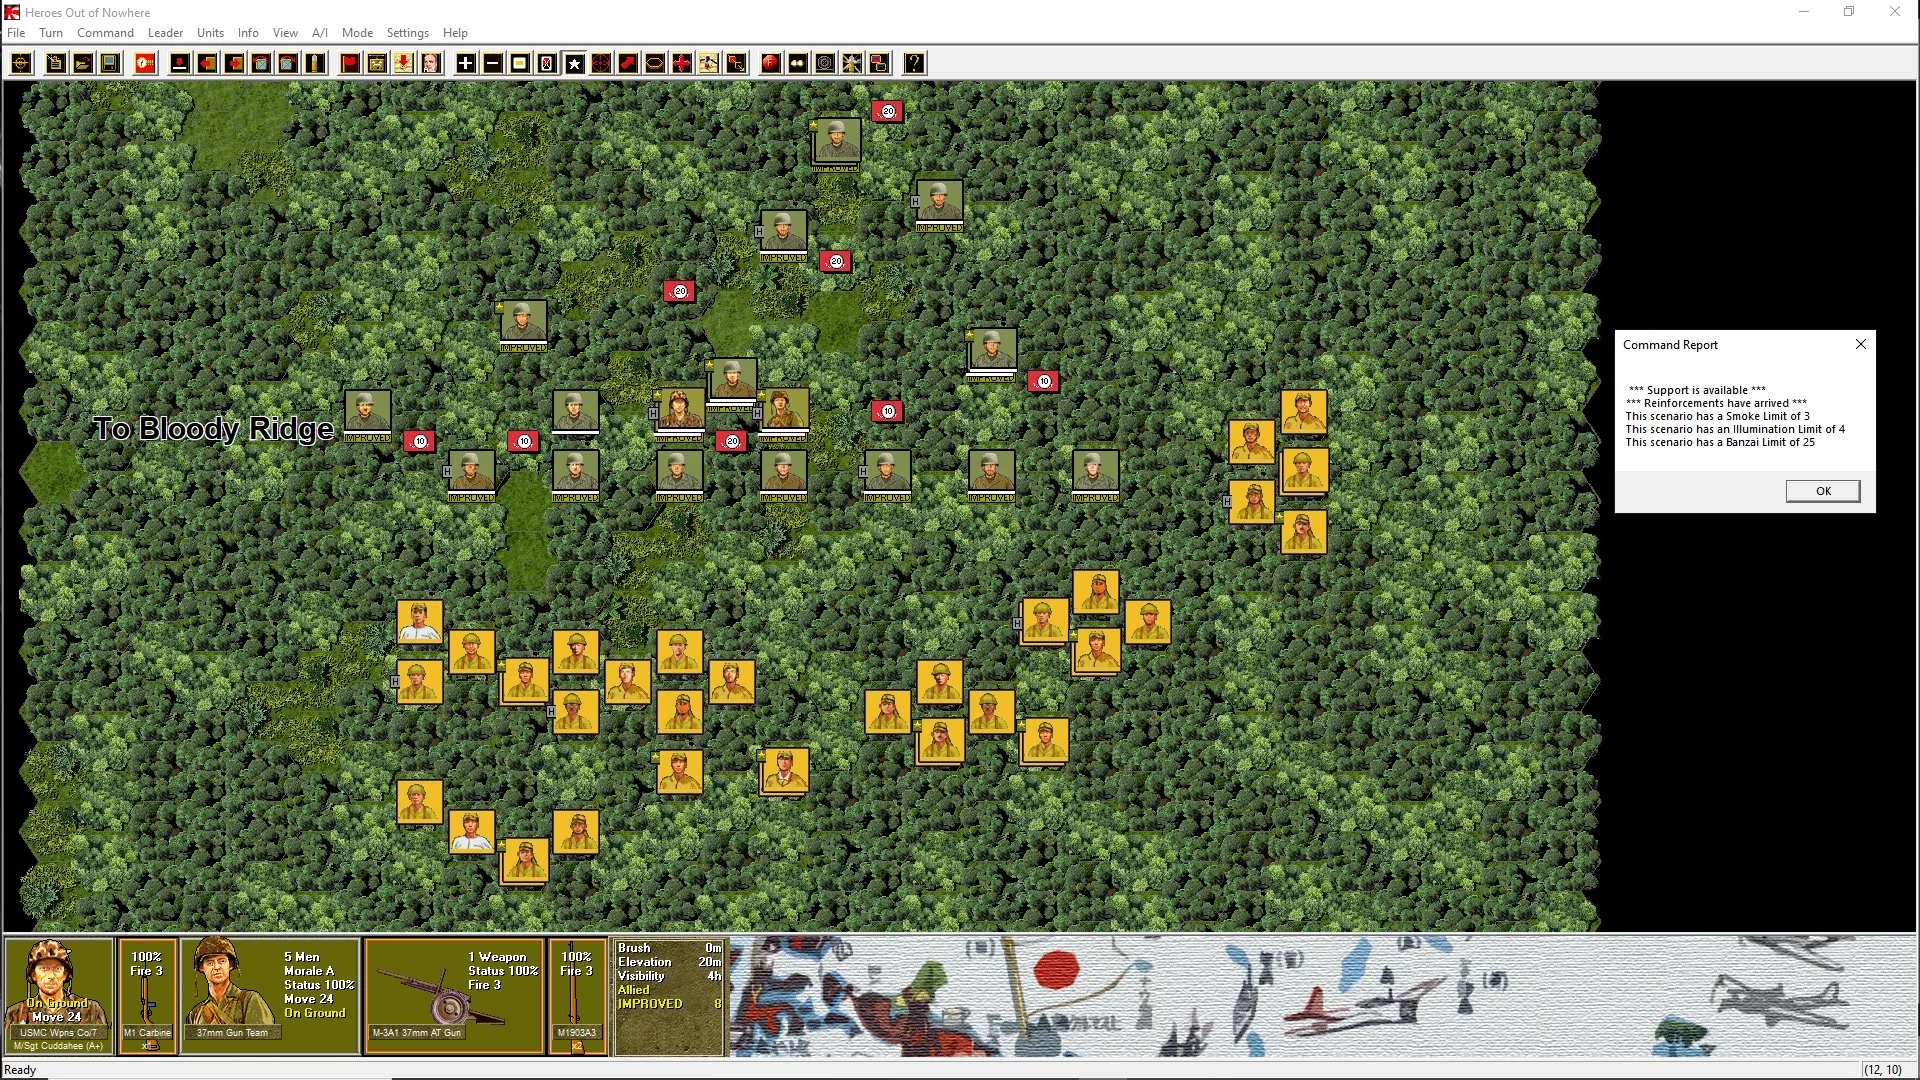Click the Brush terrain info panel
This screenshot has height=1080, width=1920.
669,996
